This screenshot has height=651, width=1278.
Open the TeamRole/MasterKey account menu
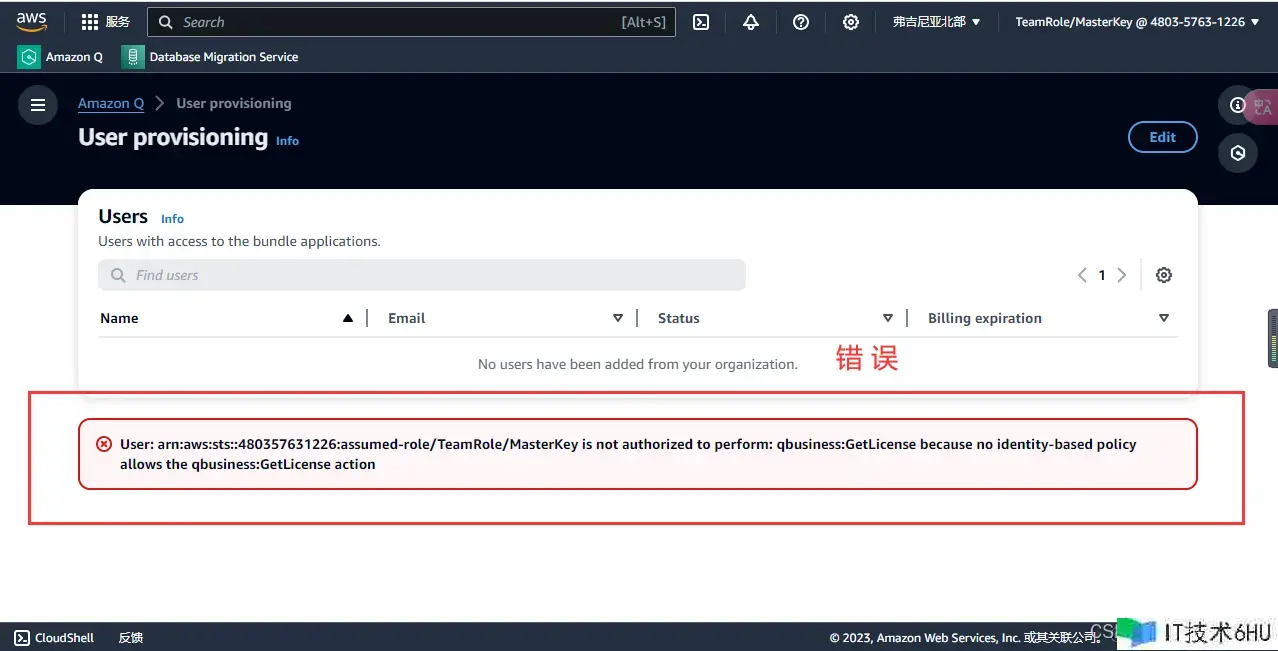[1138, 22]
